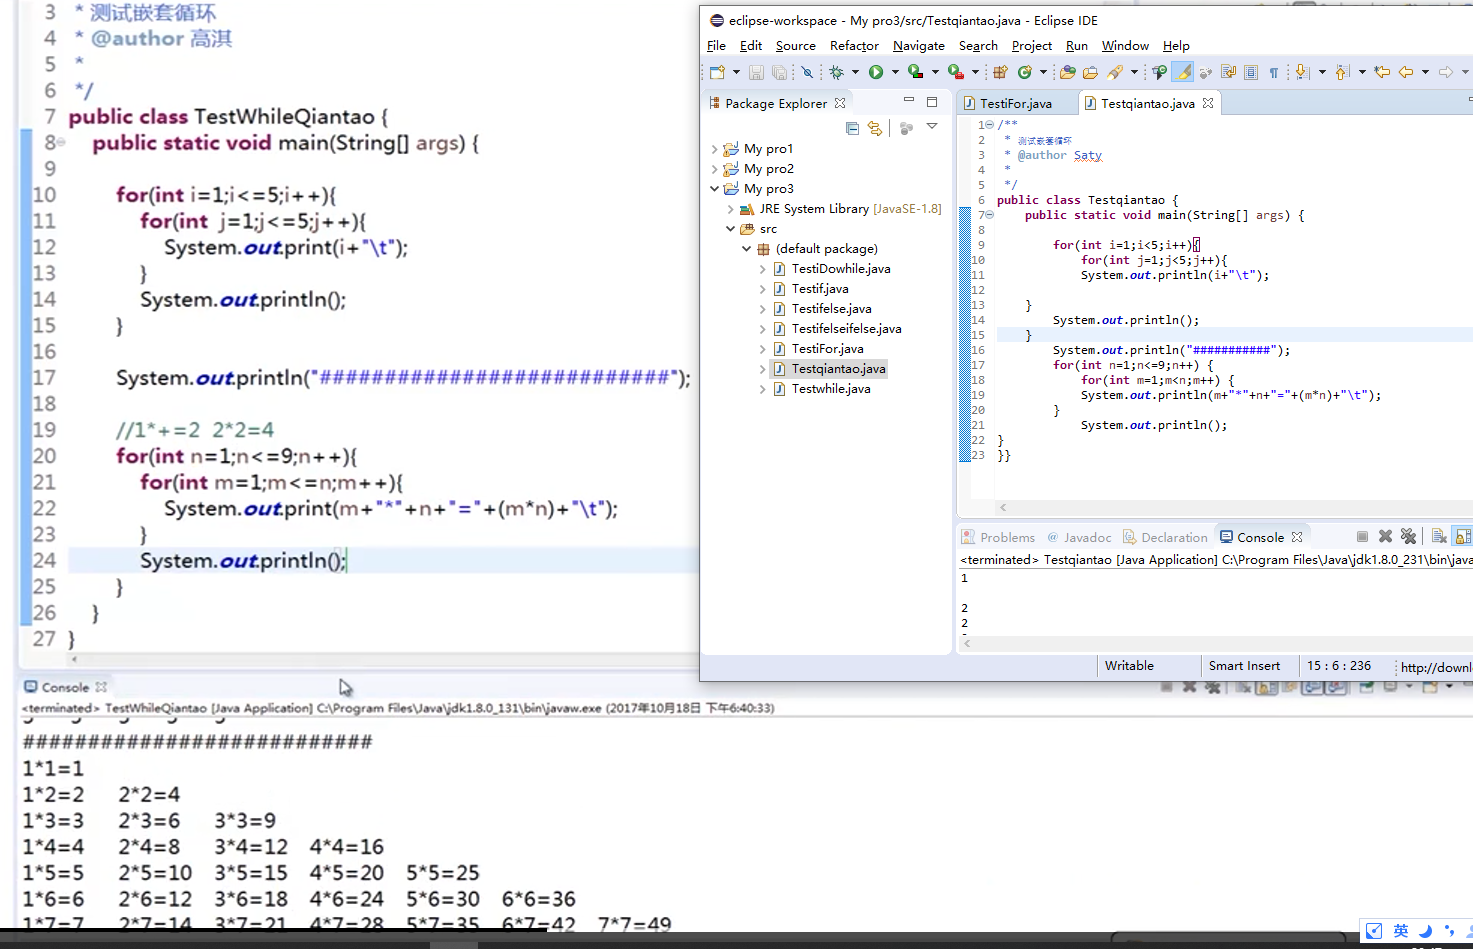The image size is (1473, 949).
Task: Toggle fold marker at editor line 7
Action: click(x=990, y=215)
